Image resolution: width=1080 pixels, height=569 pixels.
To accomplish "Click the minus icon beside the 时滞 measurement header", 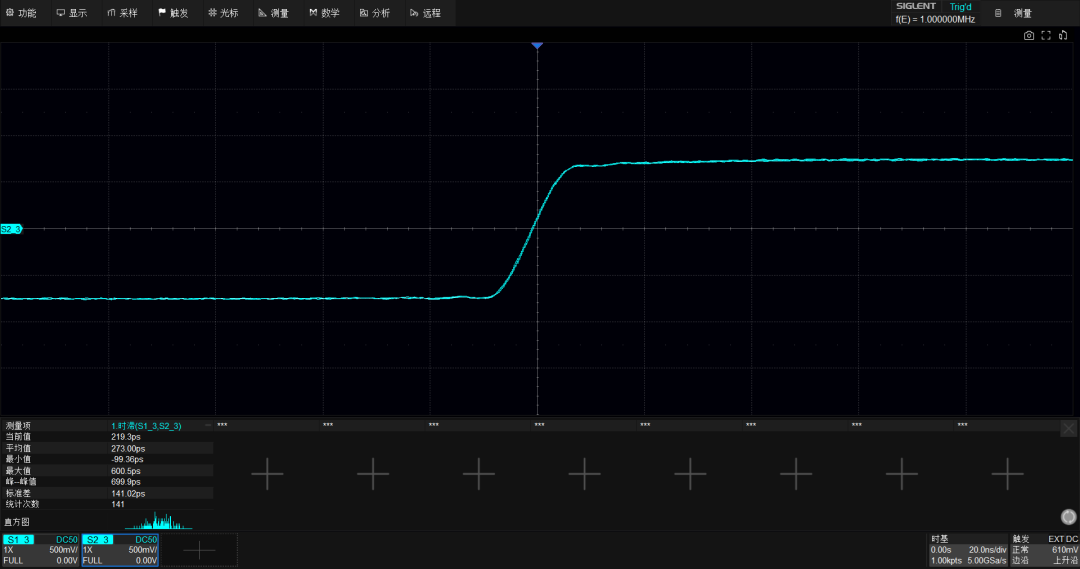I will pyautogui.click(x=208, y=426).
